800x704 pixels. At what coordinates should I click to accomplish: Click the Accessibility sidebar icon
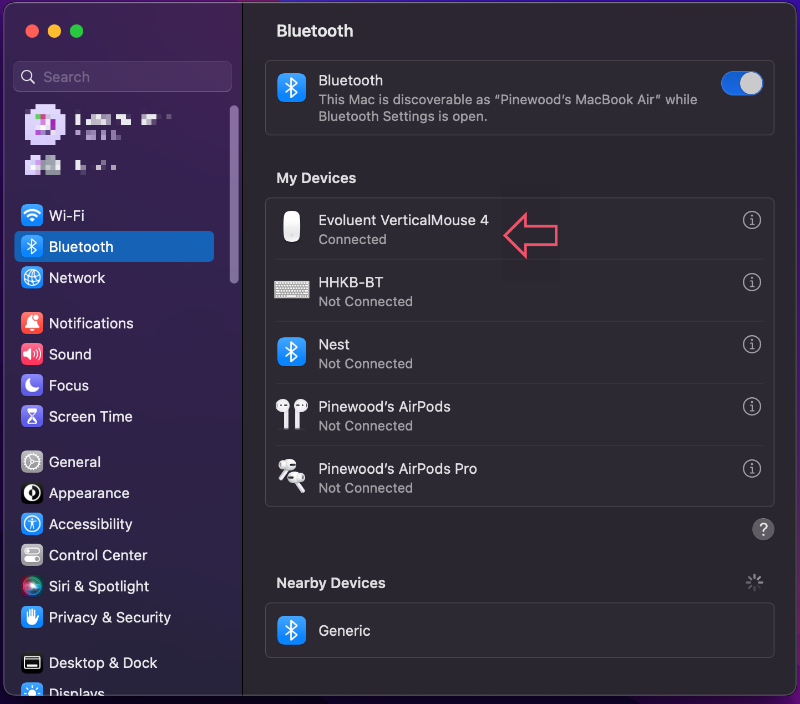click(32, 524)
